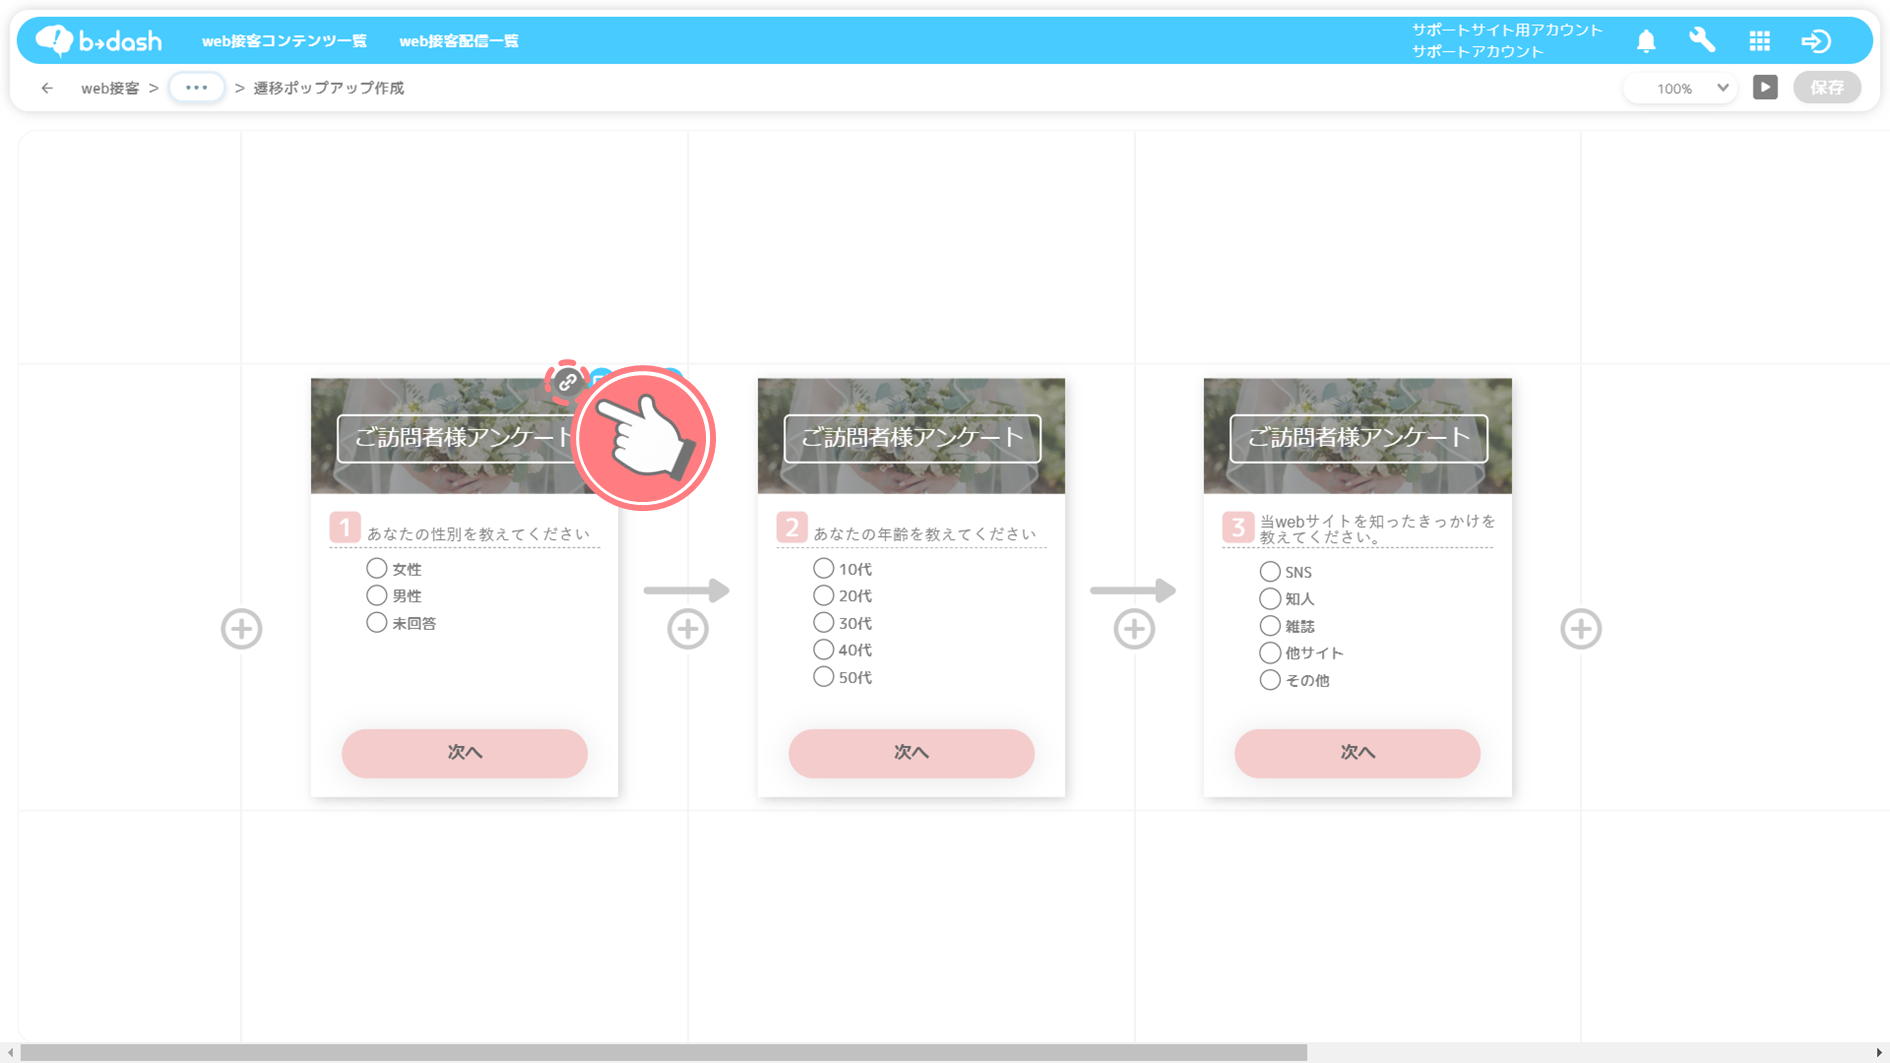Select the 50代 age option
1890x1063 pixels.
pos(823,676)
